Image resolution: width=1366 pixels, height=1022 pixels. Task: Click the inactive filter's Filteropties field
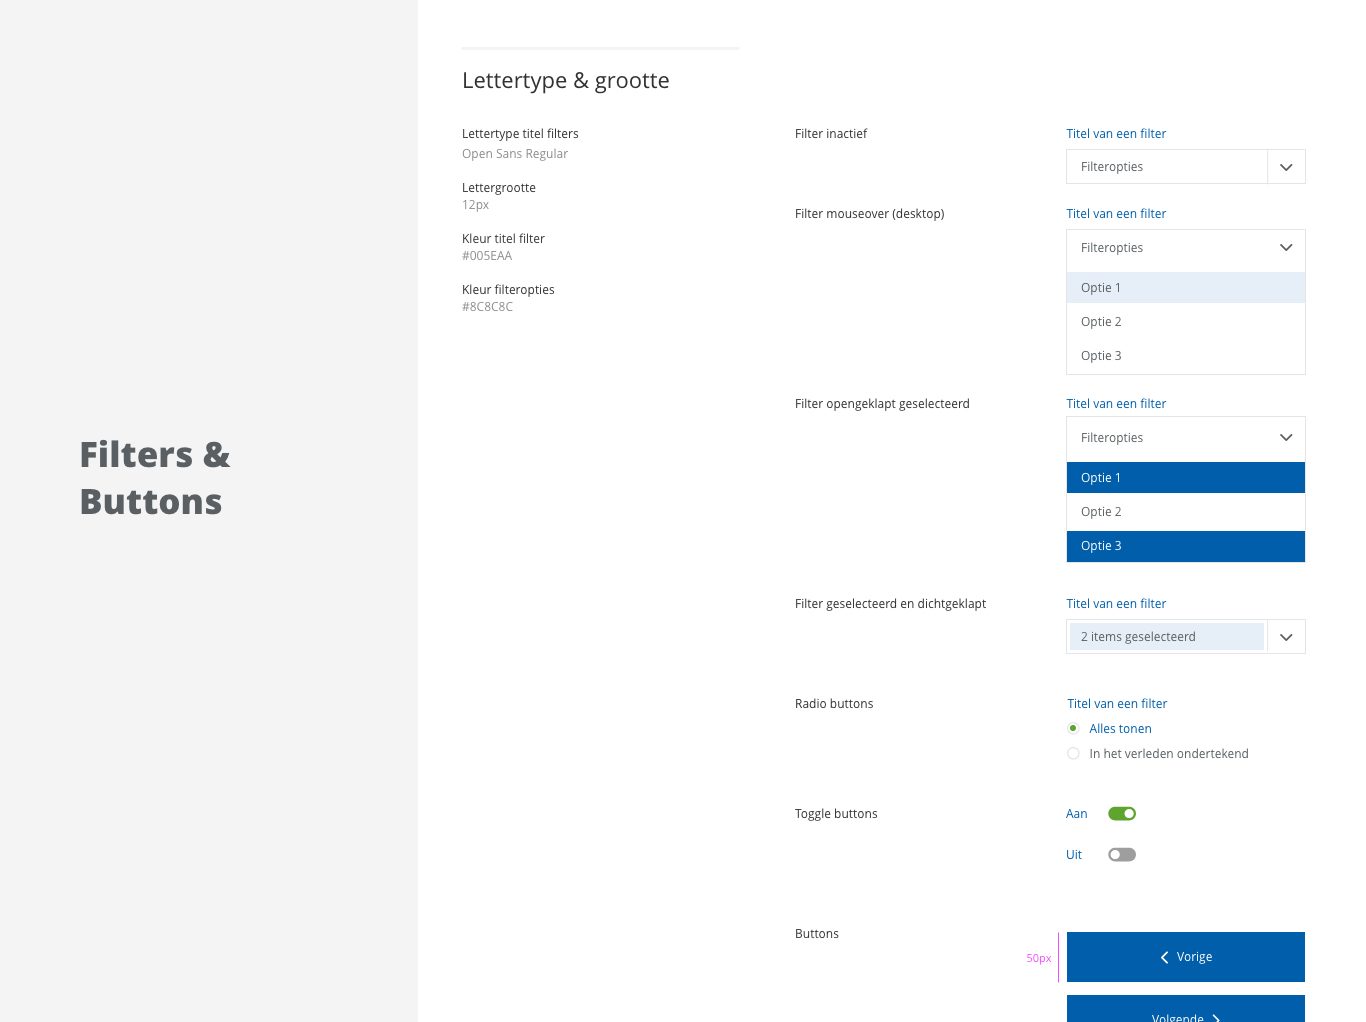click(x=1167, y=167)
